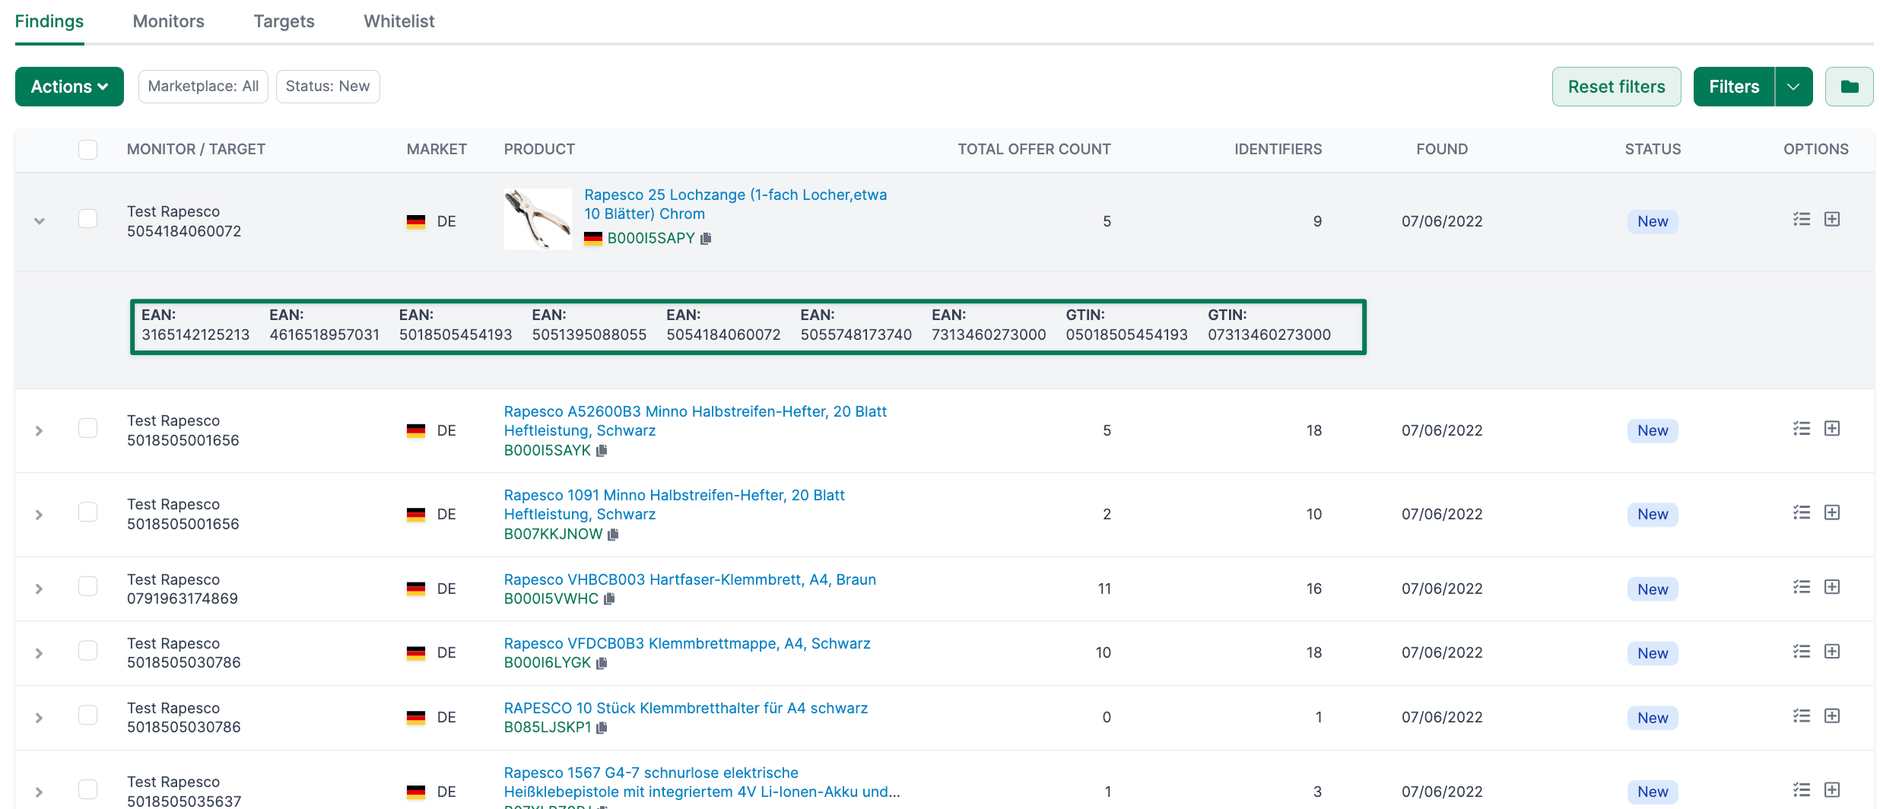Copy ASIN B007KKJNOW to clipboard
The image size is (1880, 809).
613,535
